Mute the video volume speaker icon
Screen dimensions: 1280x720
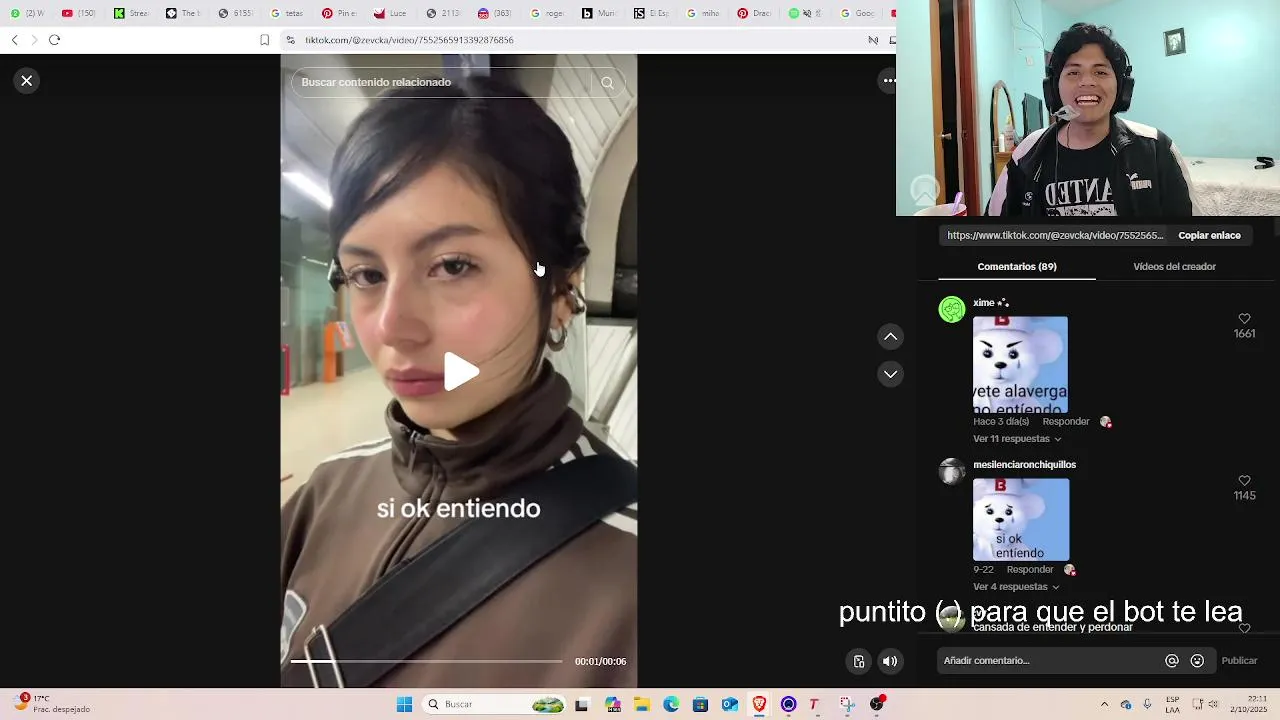(890, 661)
